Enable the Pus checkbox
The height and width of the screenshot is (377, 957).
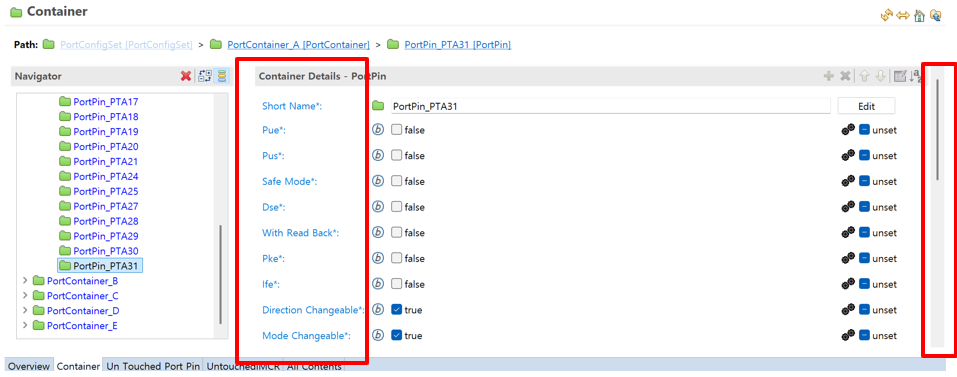[x=397, y=155]
